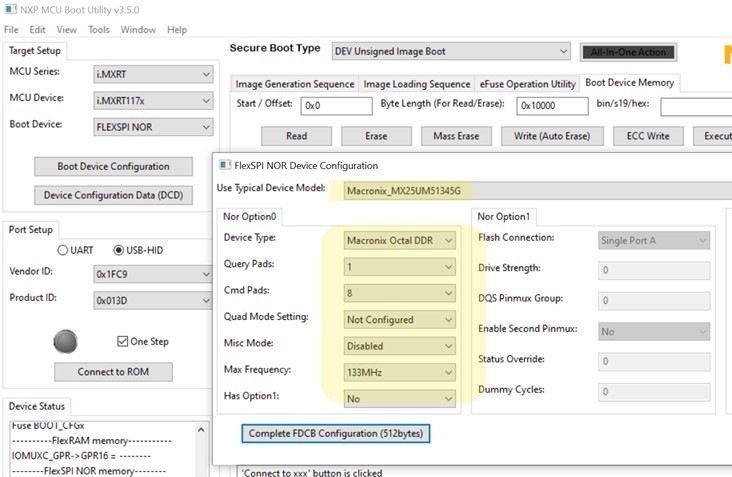Viewport: 732px width, 477px height.
Task: Click the NXP MCU Boot Utility title icon
Action: pyautogui.click(x=10, y=9)
